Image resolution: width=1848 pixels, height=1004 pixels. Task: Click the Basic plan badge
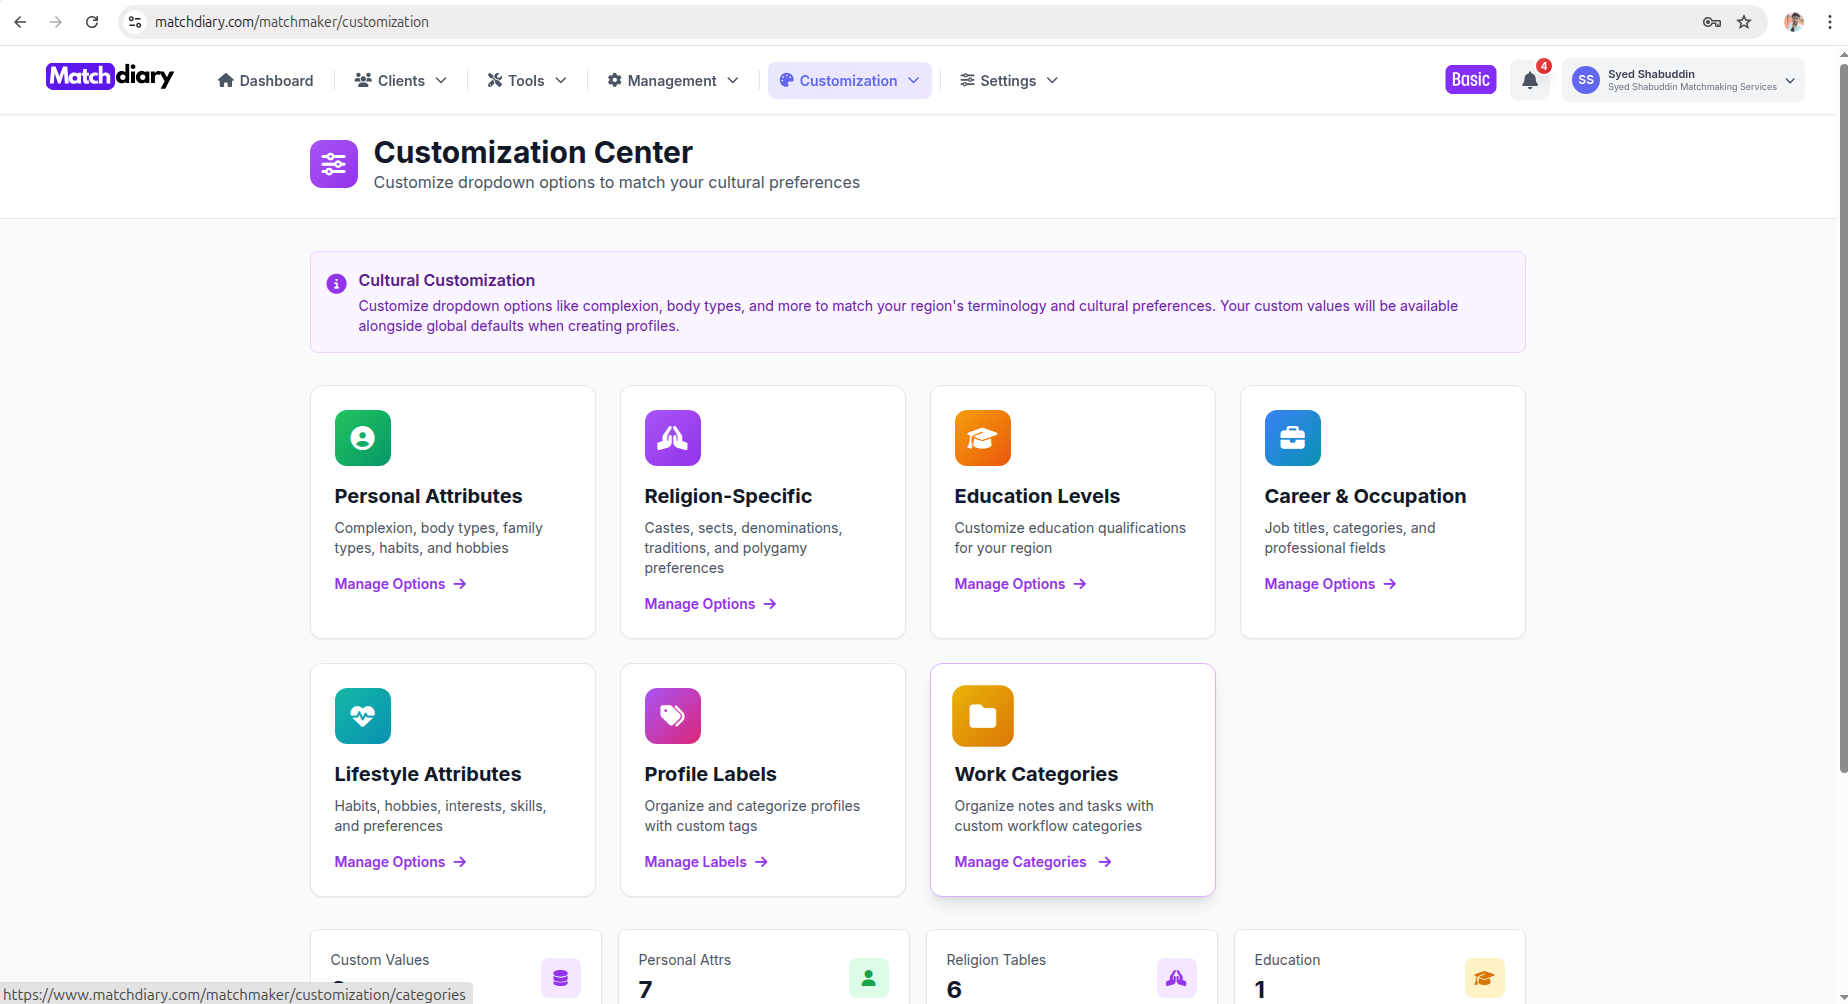click(1470, 79)
